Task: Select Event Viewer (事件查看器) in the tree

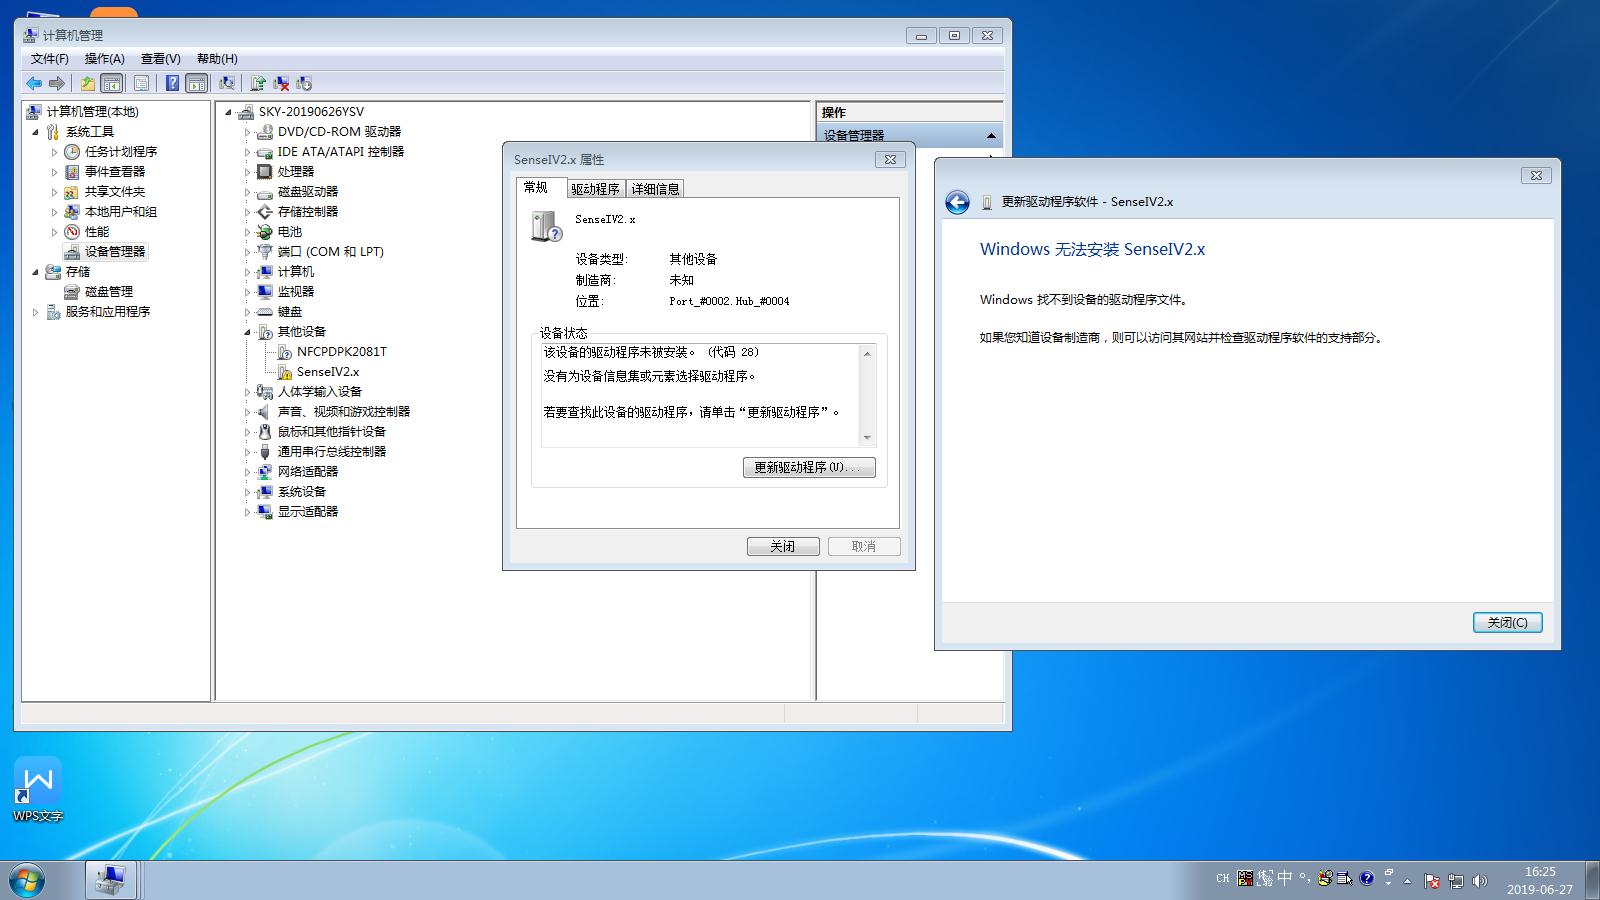Action: (x=115, y=171)
